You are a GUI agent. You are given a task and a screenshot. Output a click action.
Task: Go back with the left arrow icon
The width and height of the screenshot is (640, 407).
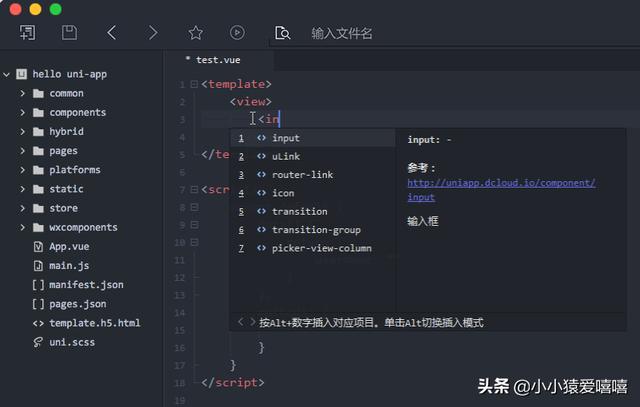pyautogui.click(x=112, y=33)
